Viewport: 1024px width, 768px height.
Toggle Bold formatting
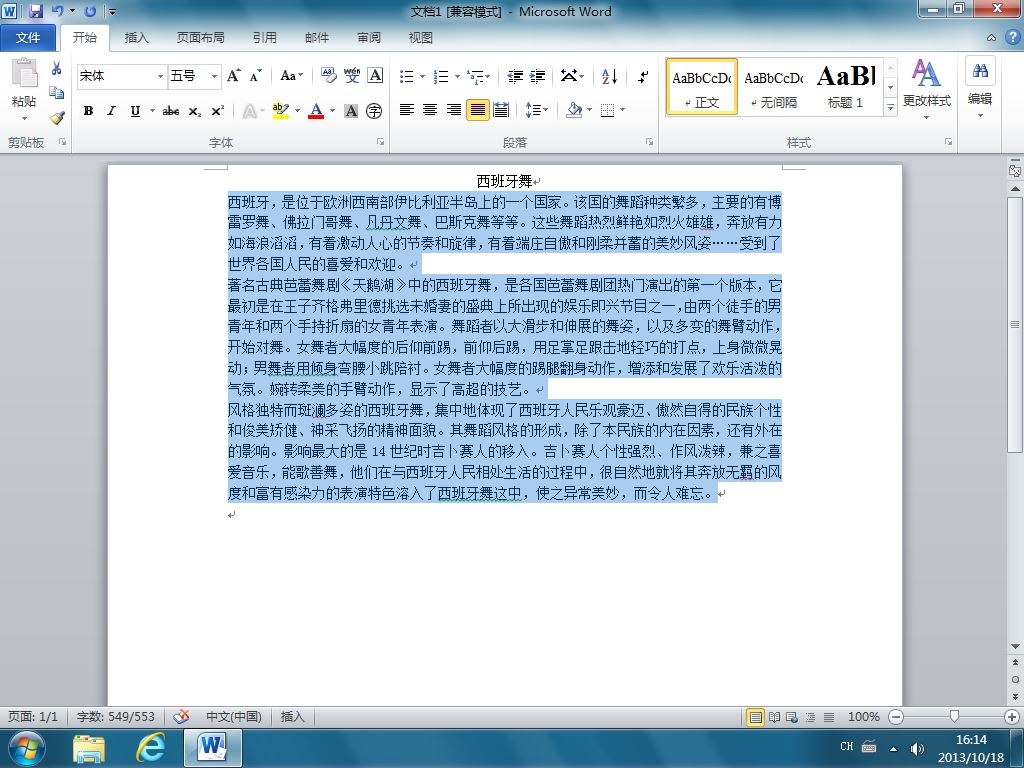pos(88,111)
